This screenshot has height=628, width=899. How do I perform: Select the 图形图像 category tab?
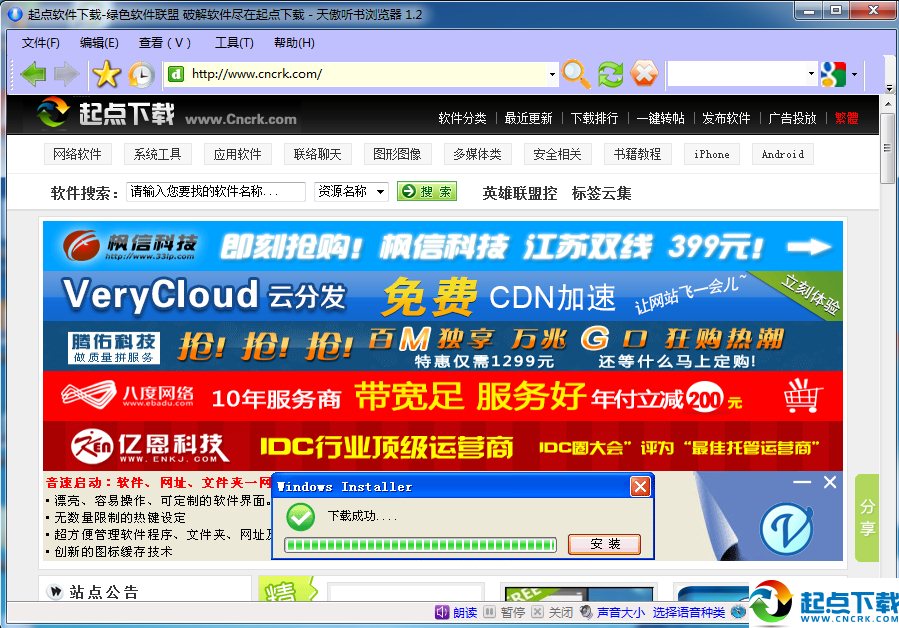coord(397,154)
